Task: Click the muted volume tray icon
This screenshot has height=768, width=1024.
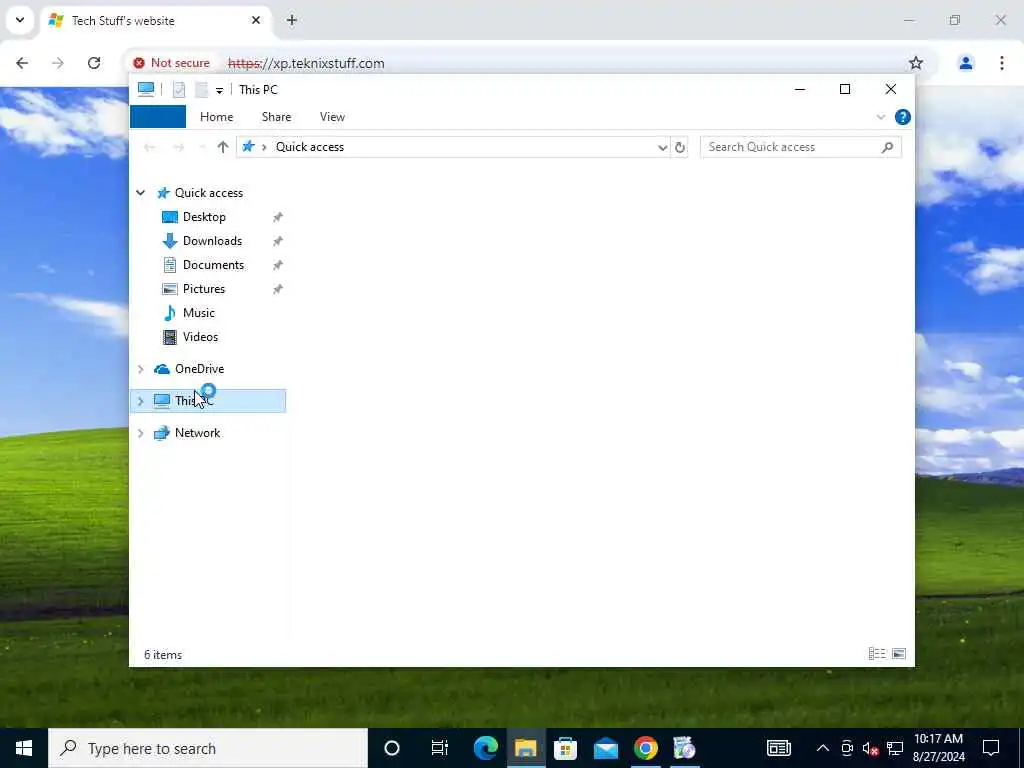Action: pyautogui.click(x=871, y=749)
